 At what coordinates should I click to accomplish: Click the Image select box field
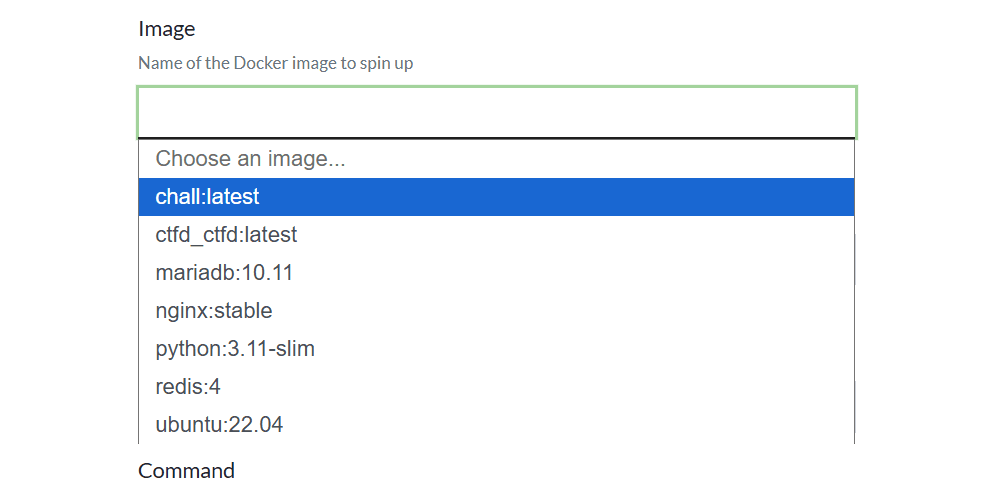coord(496,112)
